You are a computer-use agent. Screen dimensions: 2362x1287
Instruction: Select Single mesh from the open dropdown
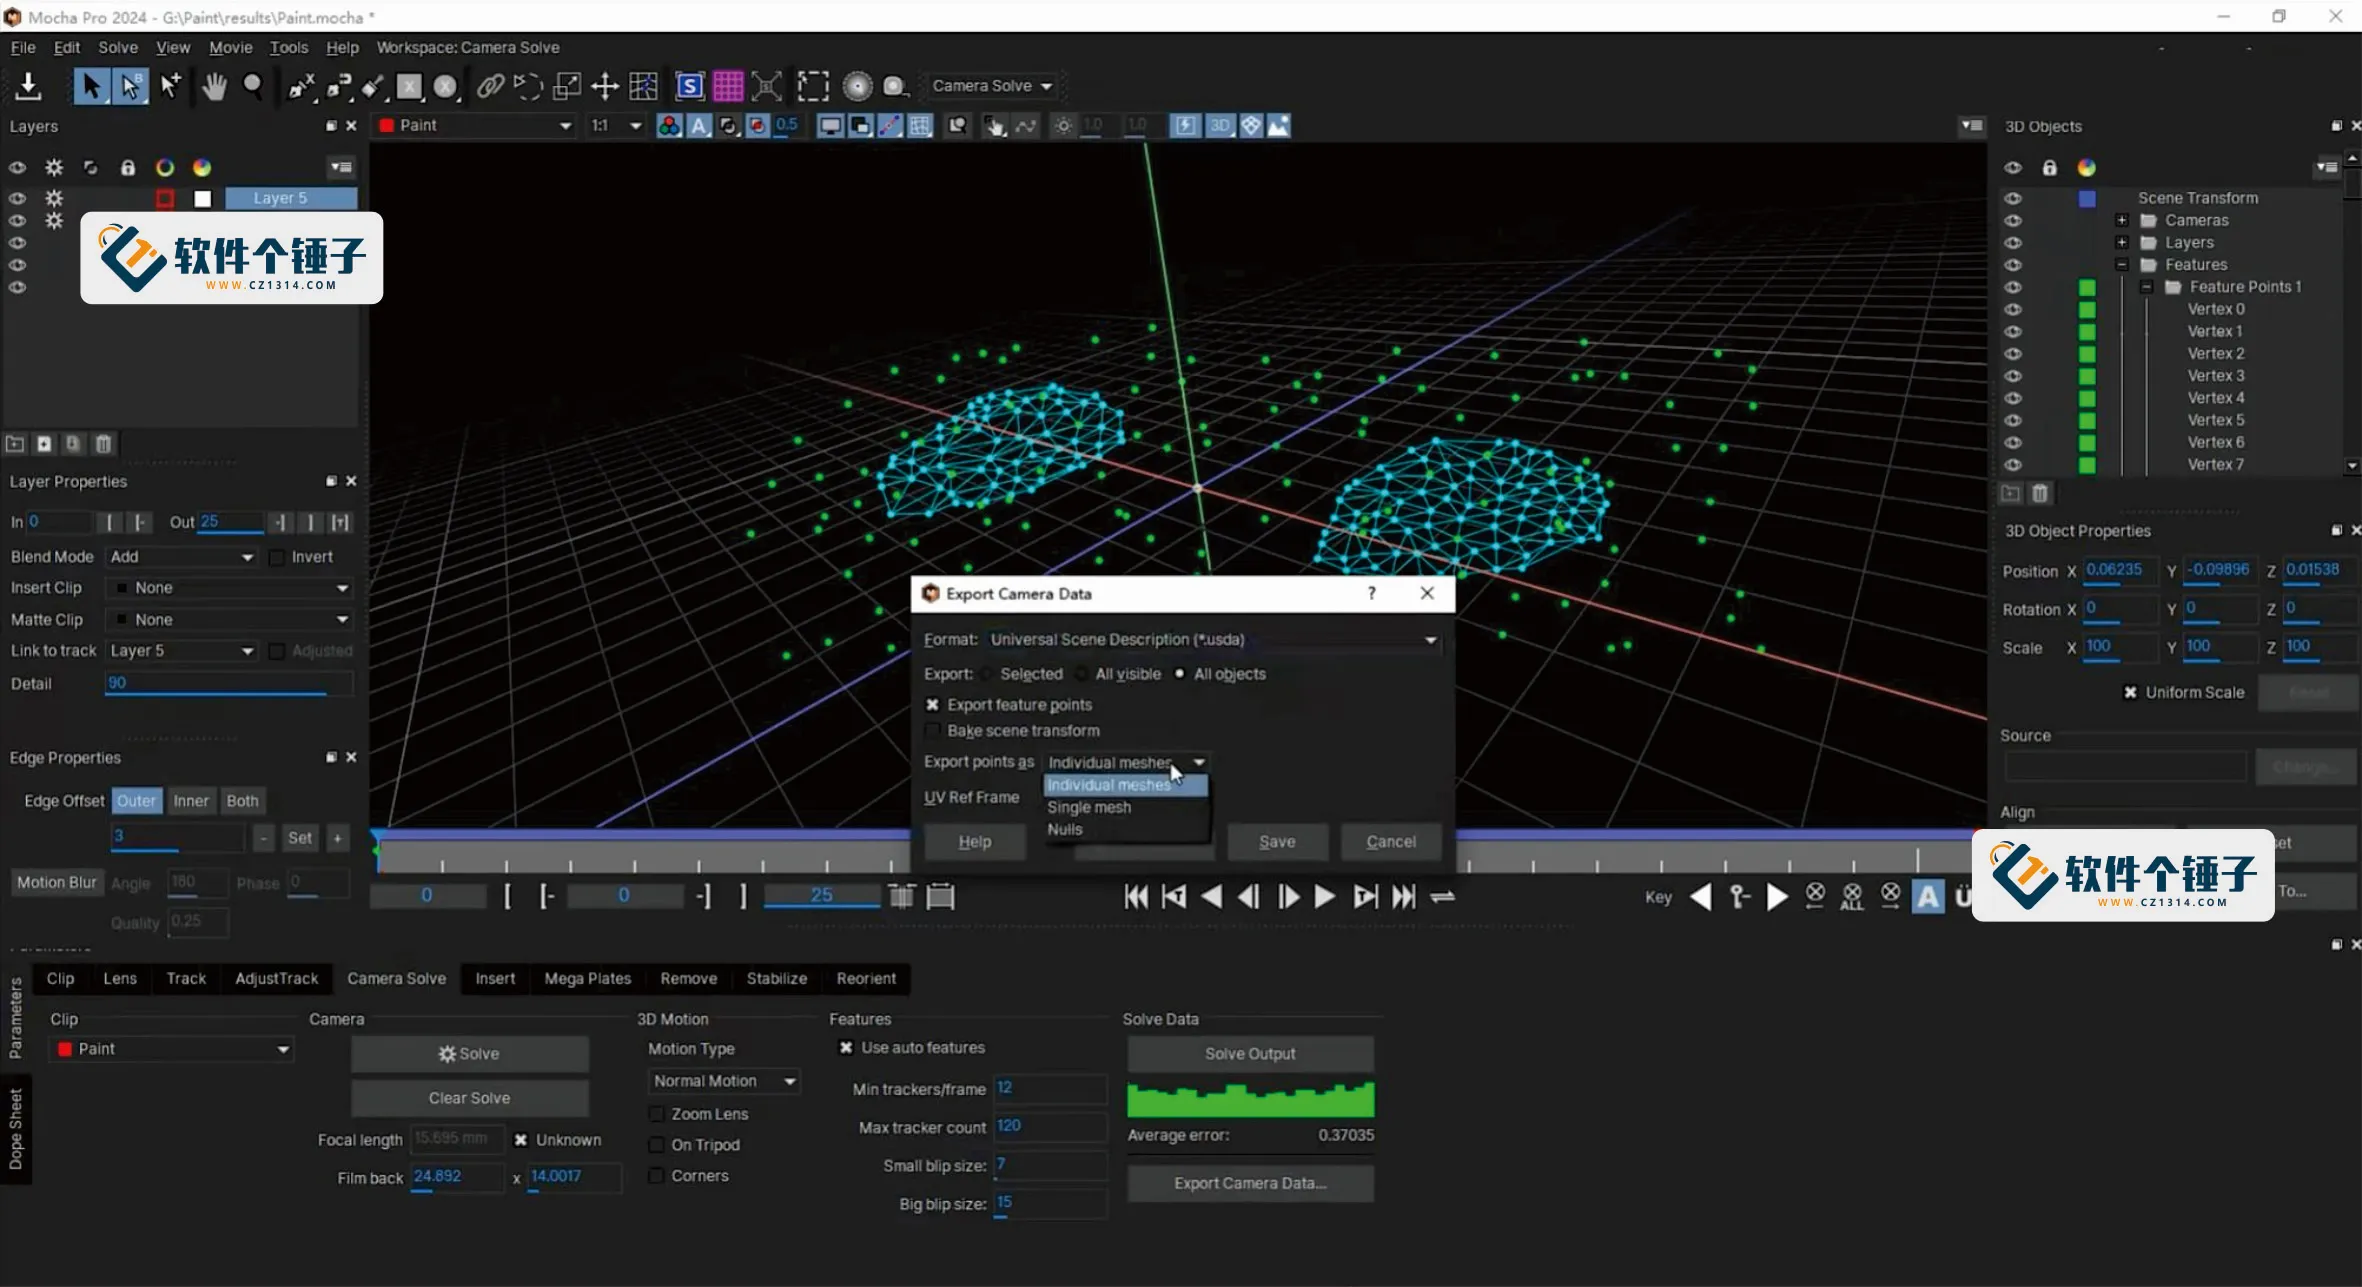tap(1088, 807)
